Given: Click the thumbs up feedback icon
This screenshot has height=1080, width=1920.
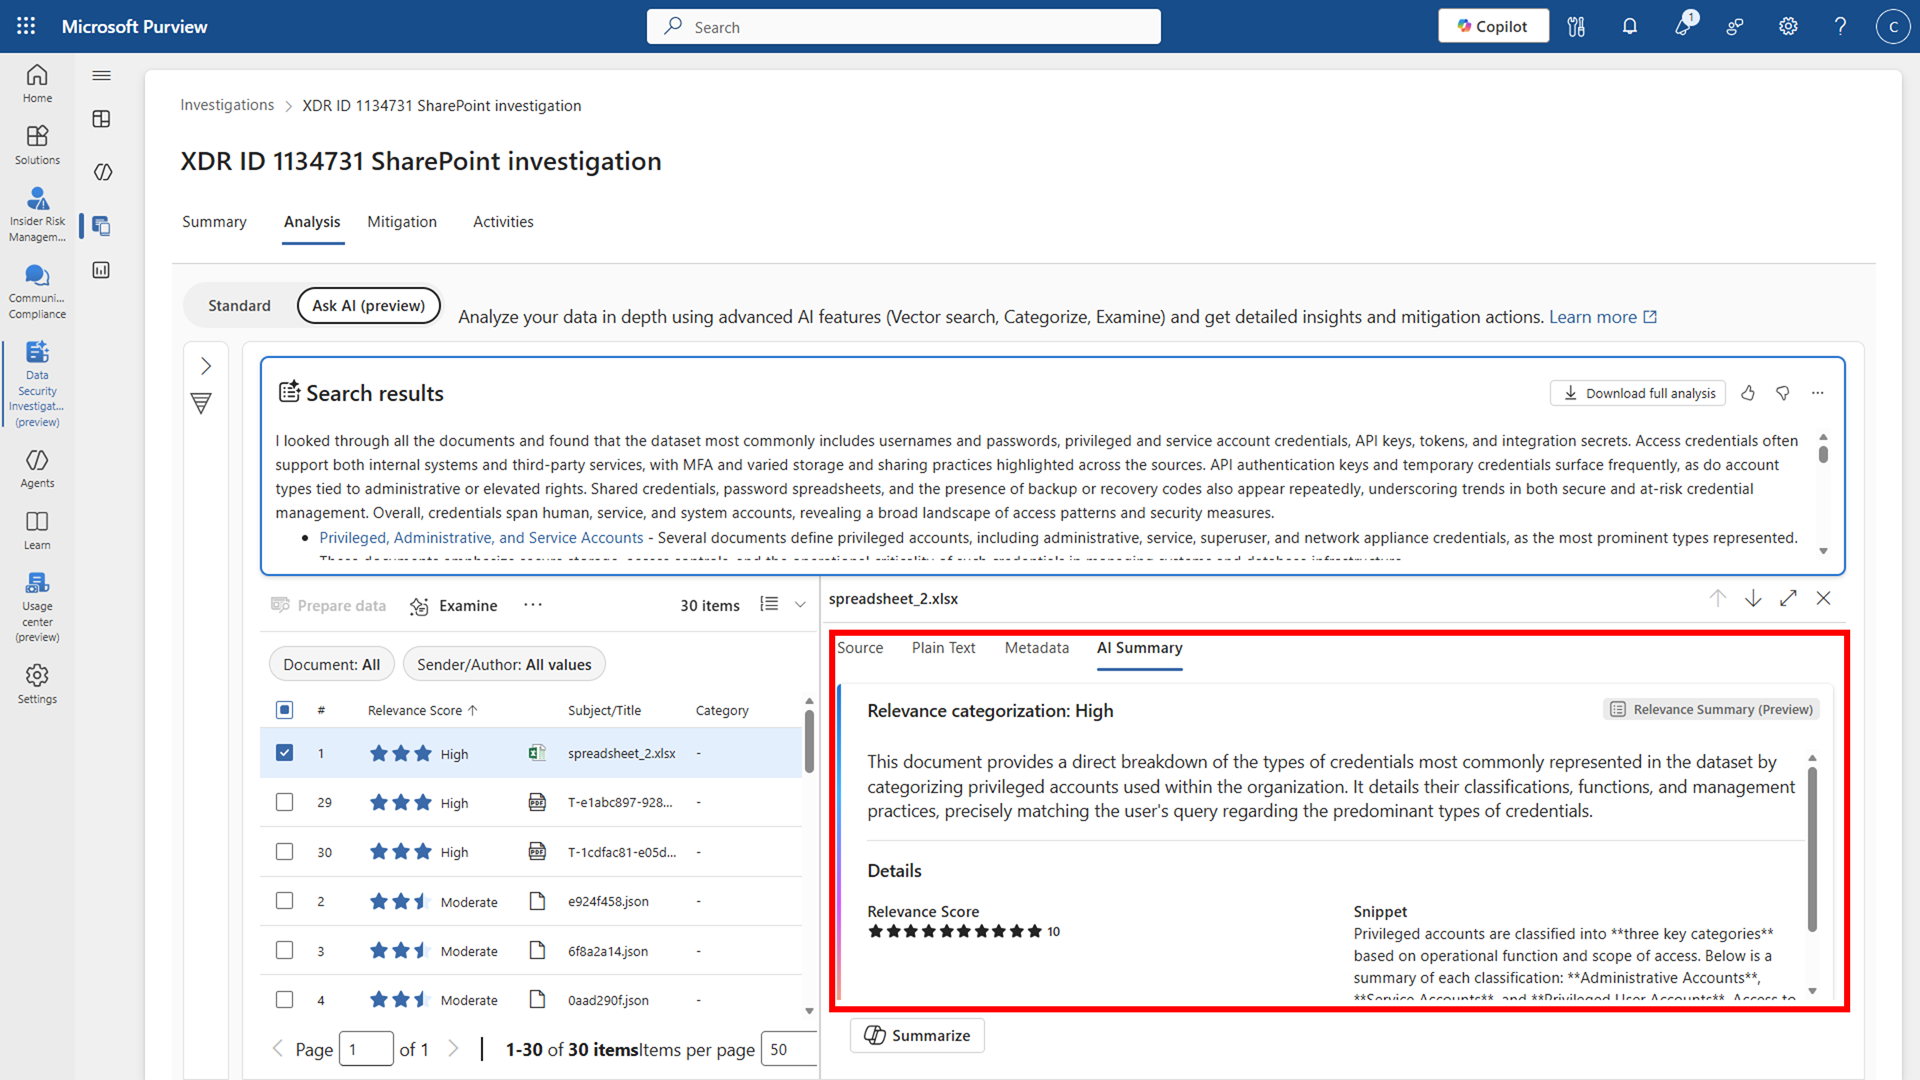Looking at the screenshot, I should coord(1748,393).
